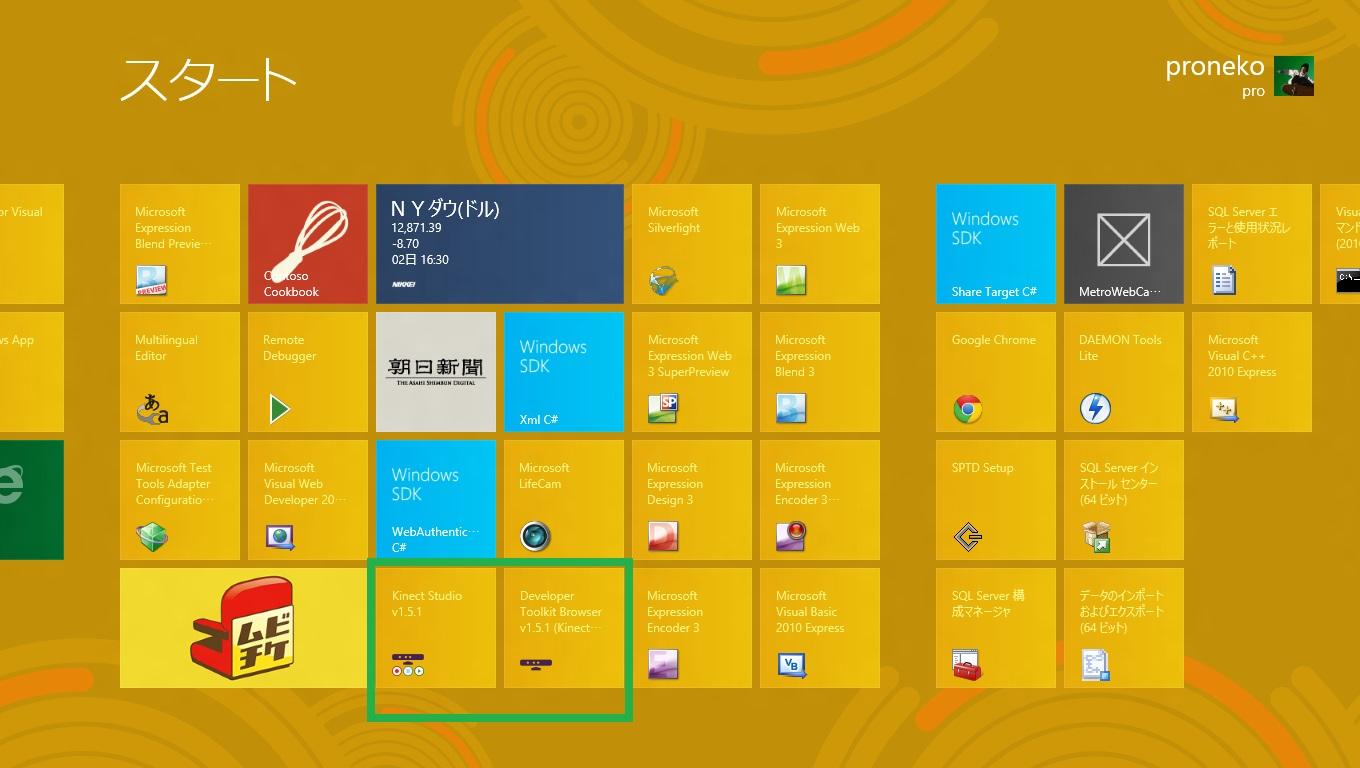The image size is (1360, 768).
Task: Open the Windows SDK Share Target C# tile
Action: pos(996,244)
